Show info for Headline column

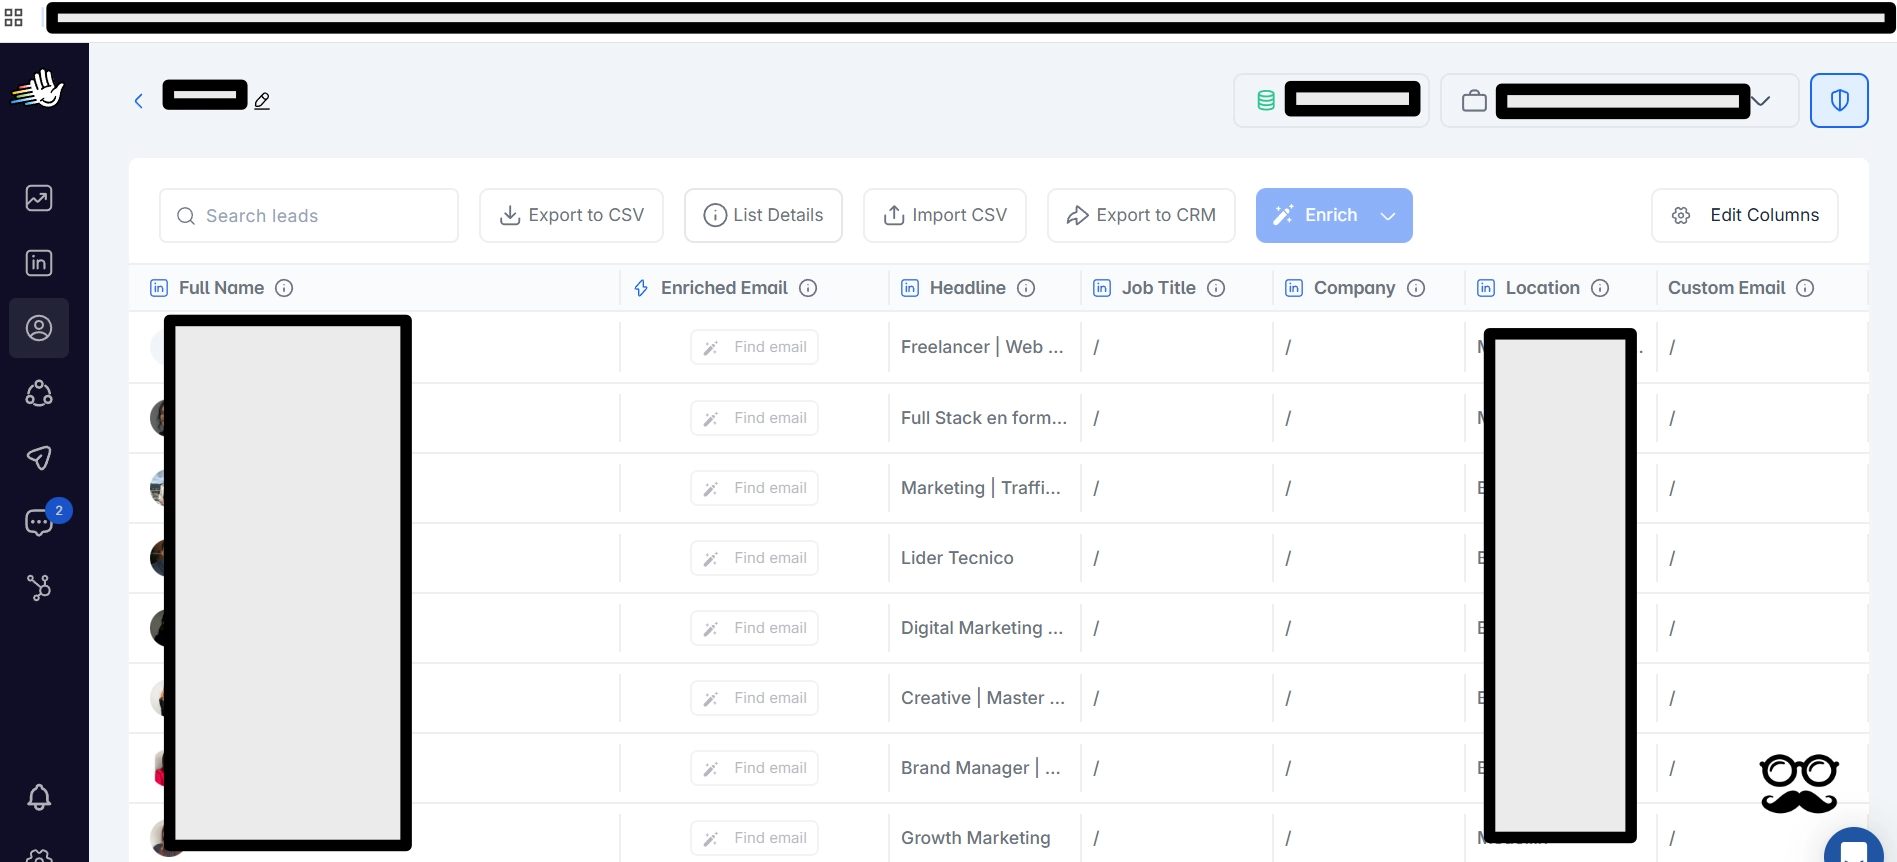click(x=1026, y=288)
